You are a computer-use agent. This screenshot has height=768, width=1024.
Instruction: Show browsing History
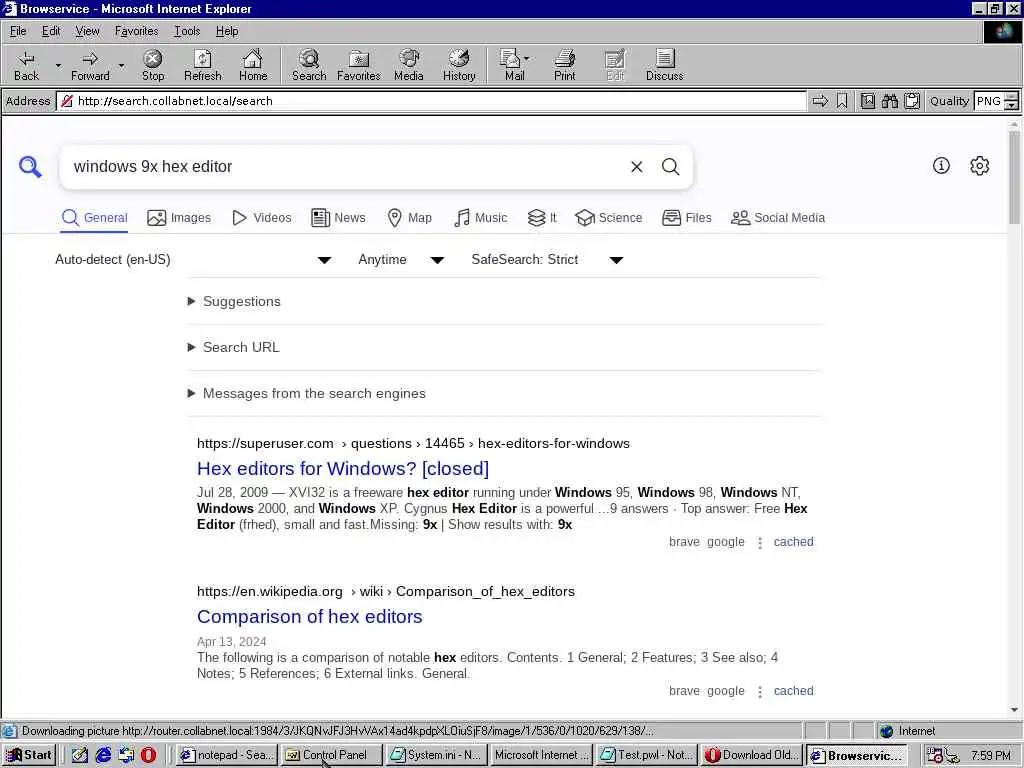click(459, 65)
